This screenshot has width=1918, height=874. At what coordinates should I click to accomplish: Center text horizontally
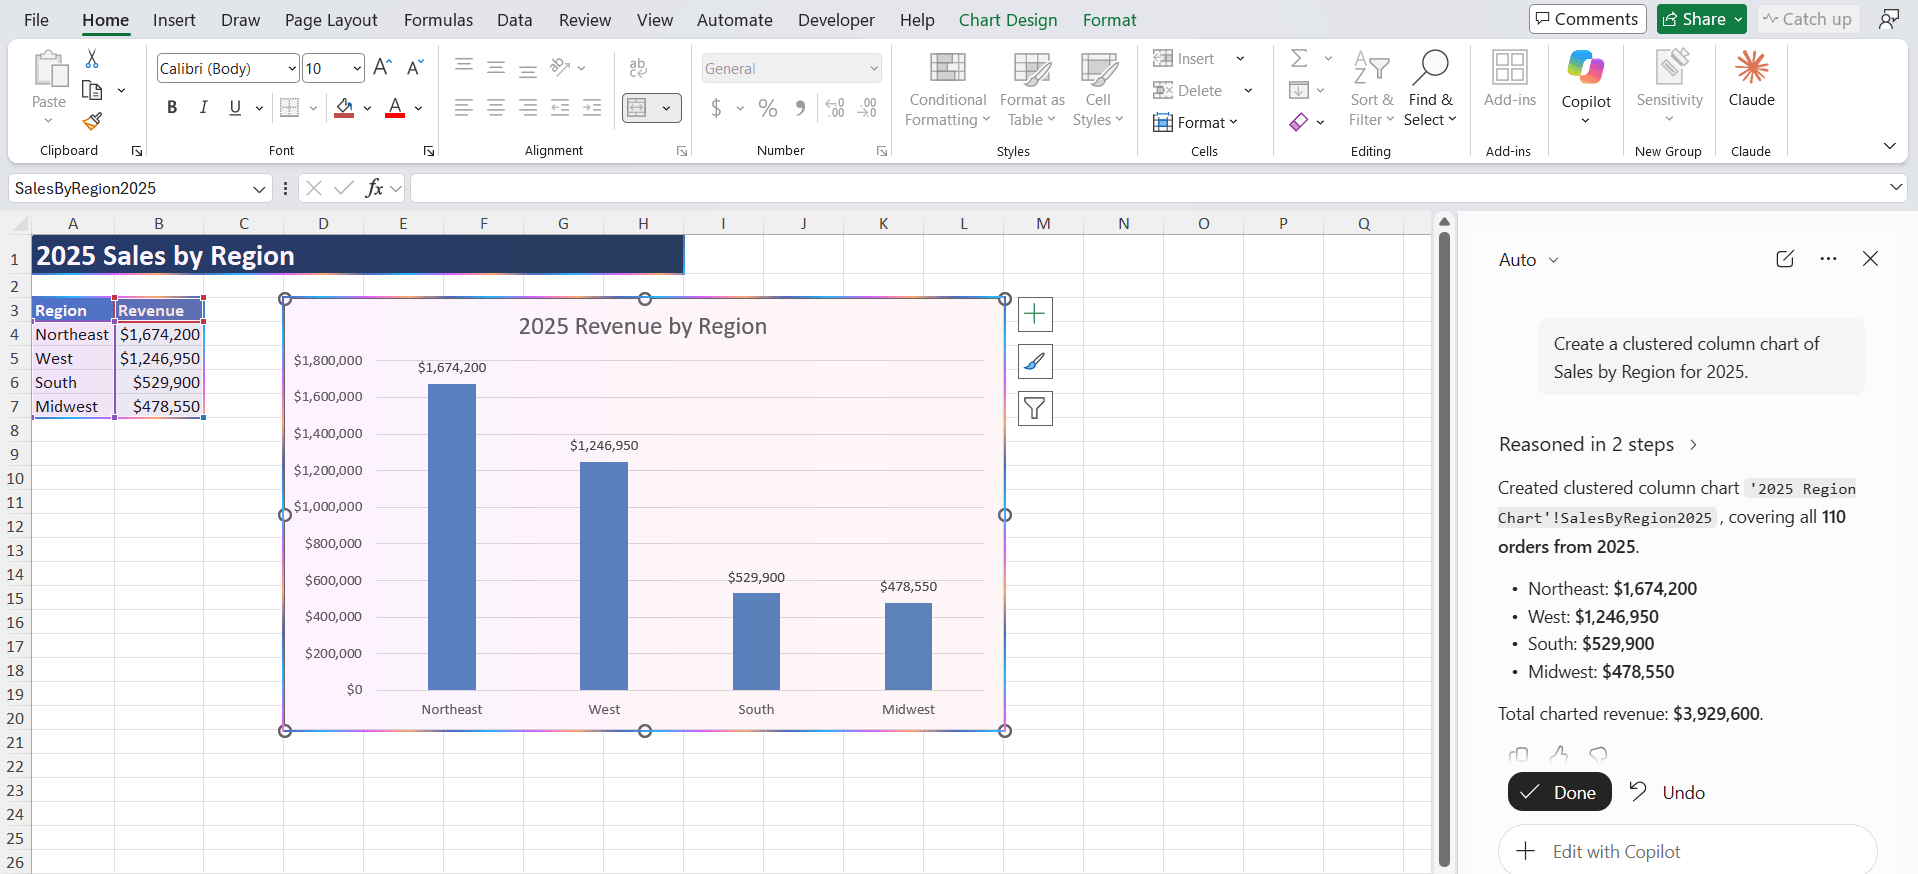[496, 107]
